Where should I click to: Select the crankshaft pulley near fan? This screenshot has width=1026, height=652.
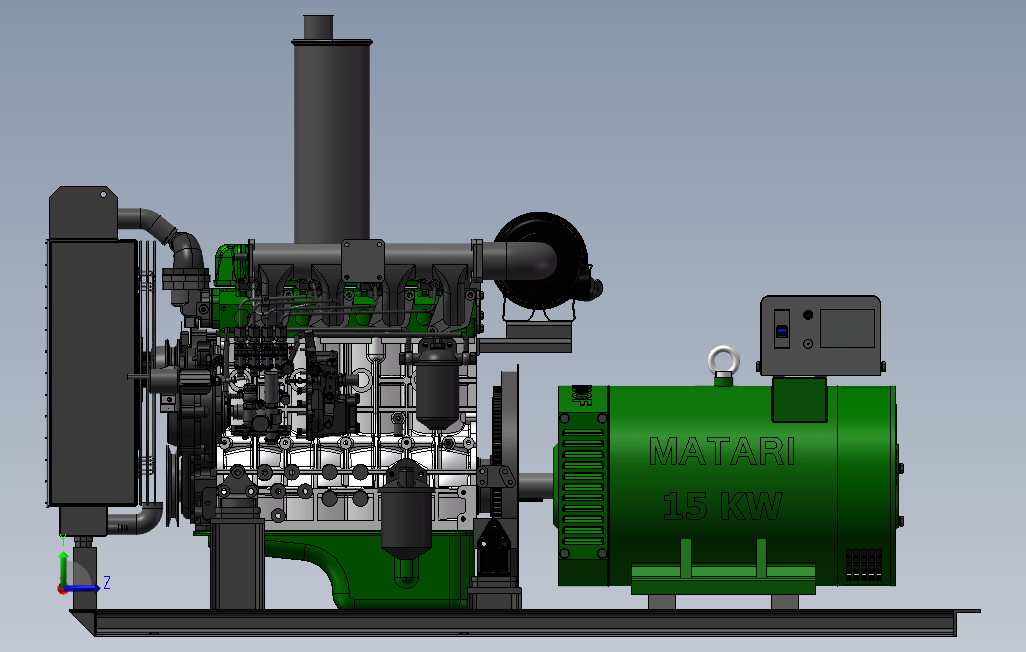173,486
